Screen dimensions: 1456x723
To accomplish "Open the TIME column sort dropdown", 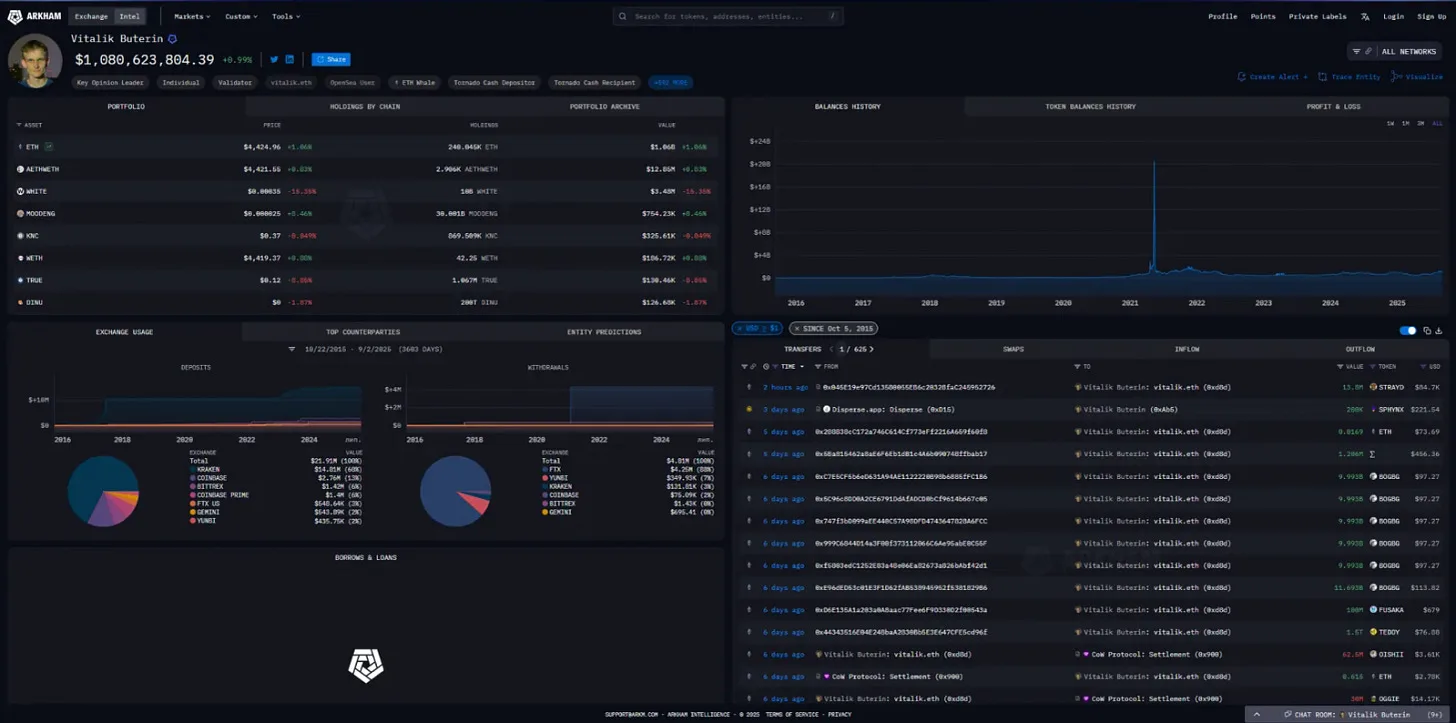I will 792,367.
